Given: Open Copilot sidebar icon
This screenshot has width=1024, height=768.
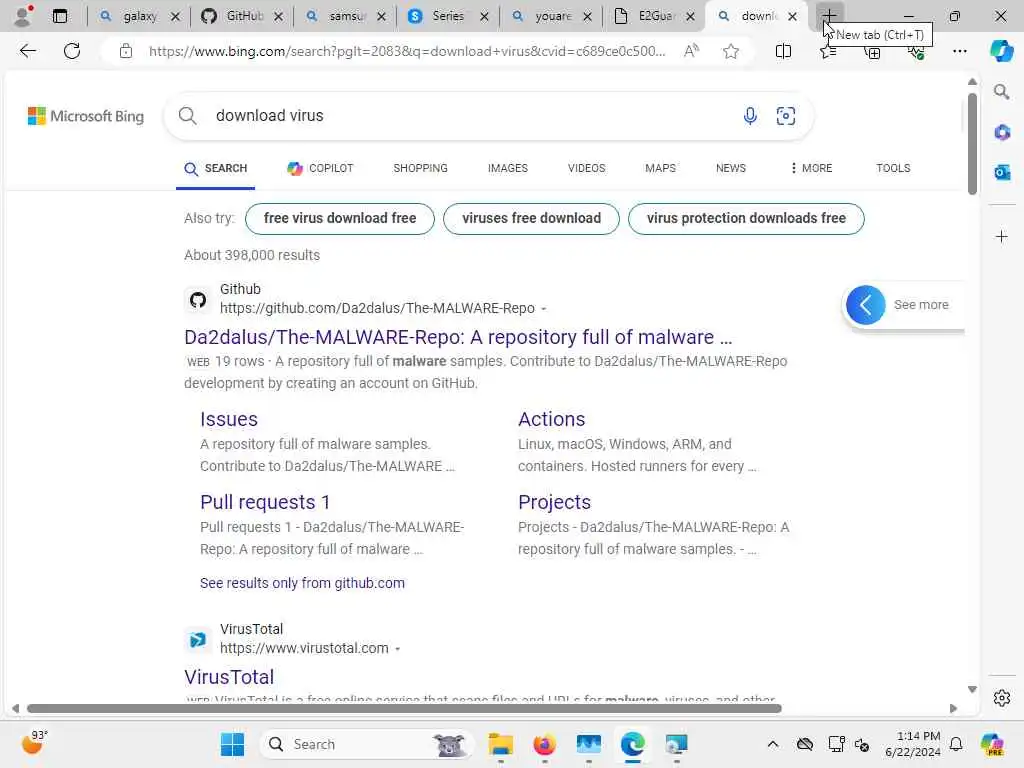Looking at the screenshot, I should click(x=1001, y=51).
